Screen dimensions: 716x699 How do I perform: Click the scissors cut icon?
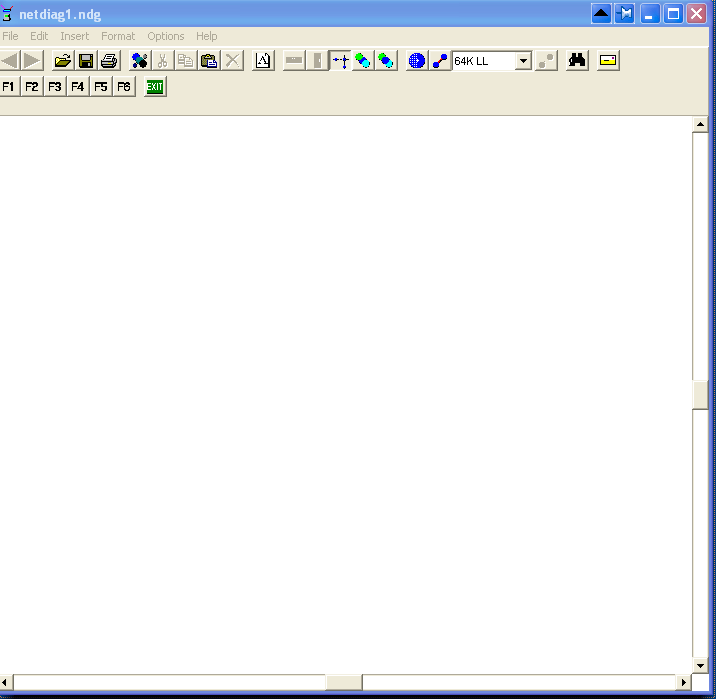click(x=163, y=60)
